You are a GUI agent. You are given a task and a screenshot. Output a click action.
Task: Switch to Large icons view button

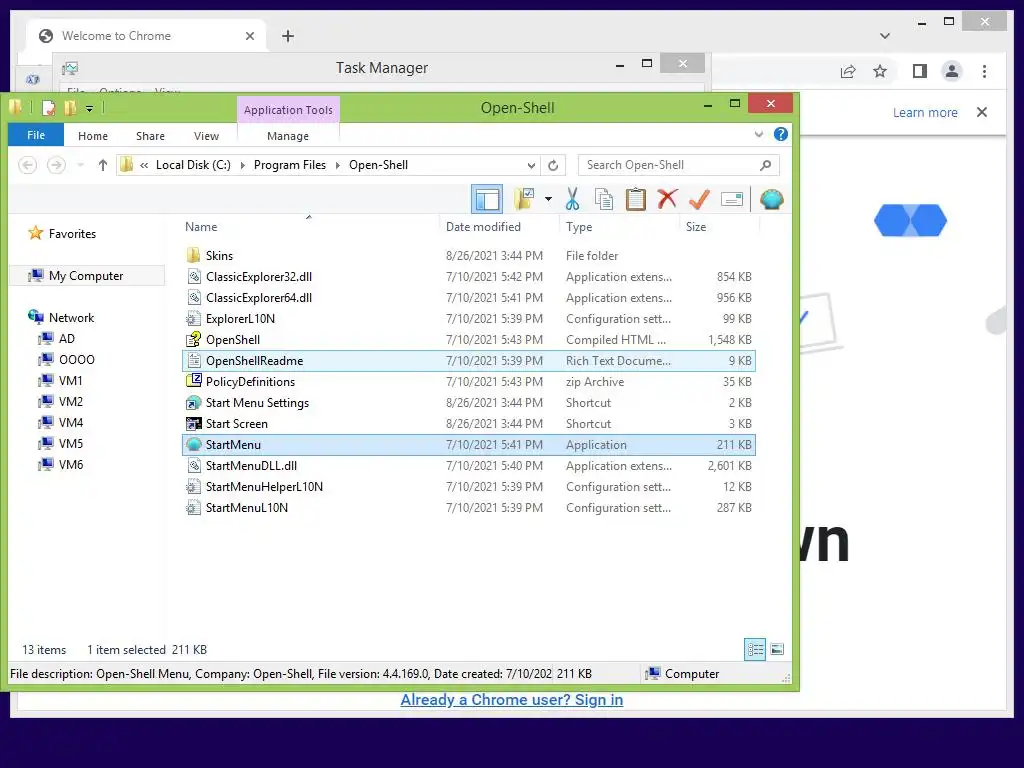click(777, 649)
